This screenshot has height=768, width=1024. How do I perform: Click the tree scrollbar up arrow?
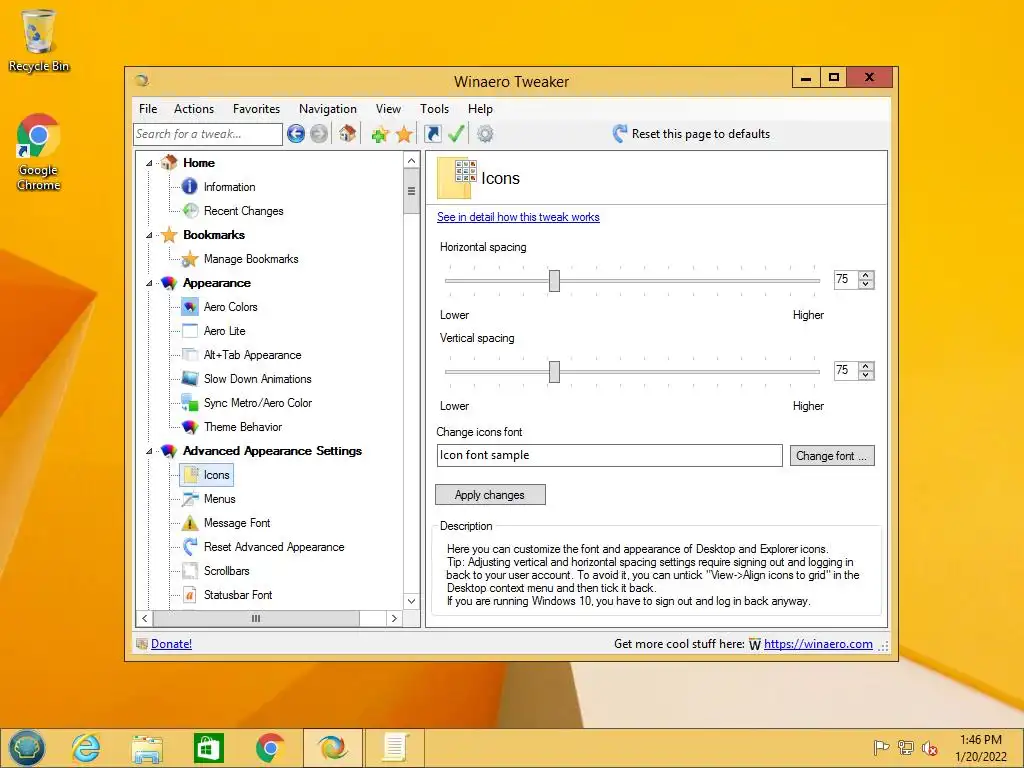(411, 161)
